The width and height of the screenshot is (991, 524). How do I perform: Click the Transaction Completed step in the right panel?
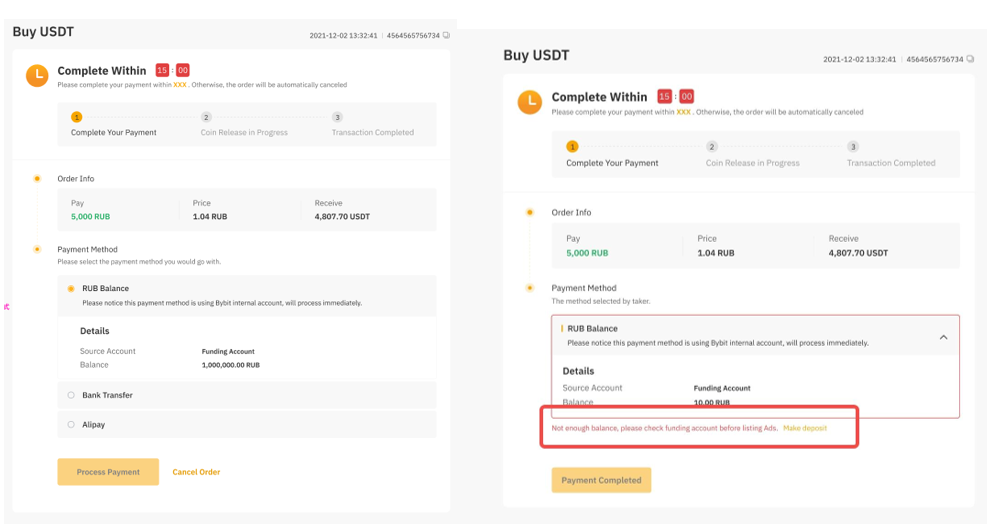pyautogui.click(x=890, y=163)
